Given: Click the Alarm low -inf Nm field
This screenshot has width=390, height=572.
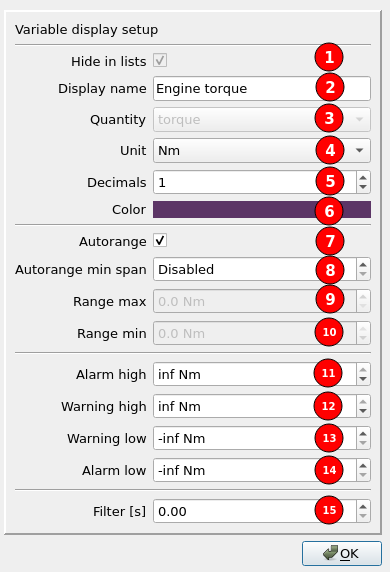Looking at the screenshot, I should point(255,470).
